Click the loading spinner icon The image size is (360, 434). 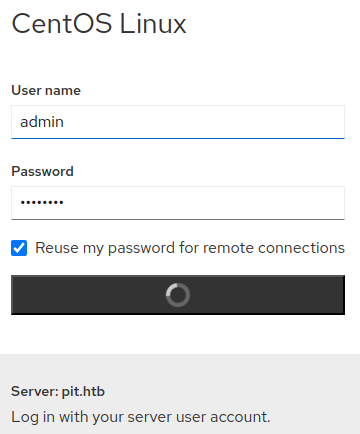click(x=178, y=295)
